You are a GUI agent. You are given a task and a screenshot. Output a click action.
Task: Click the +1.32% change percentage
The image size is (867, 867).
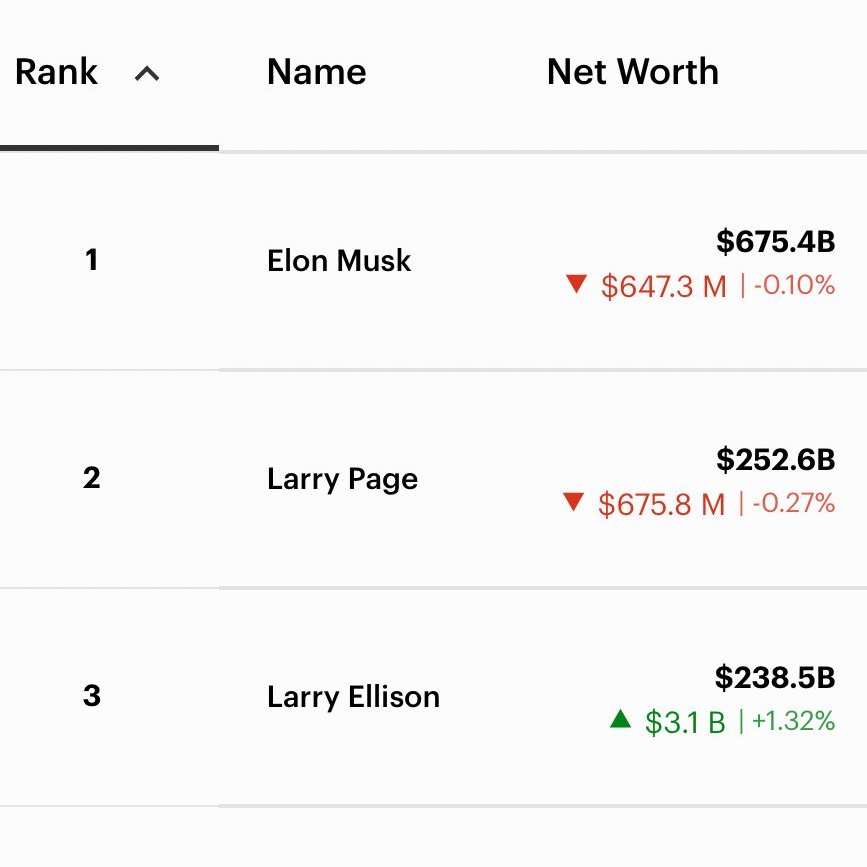point(793,721)
